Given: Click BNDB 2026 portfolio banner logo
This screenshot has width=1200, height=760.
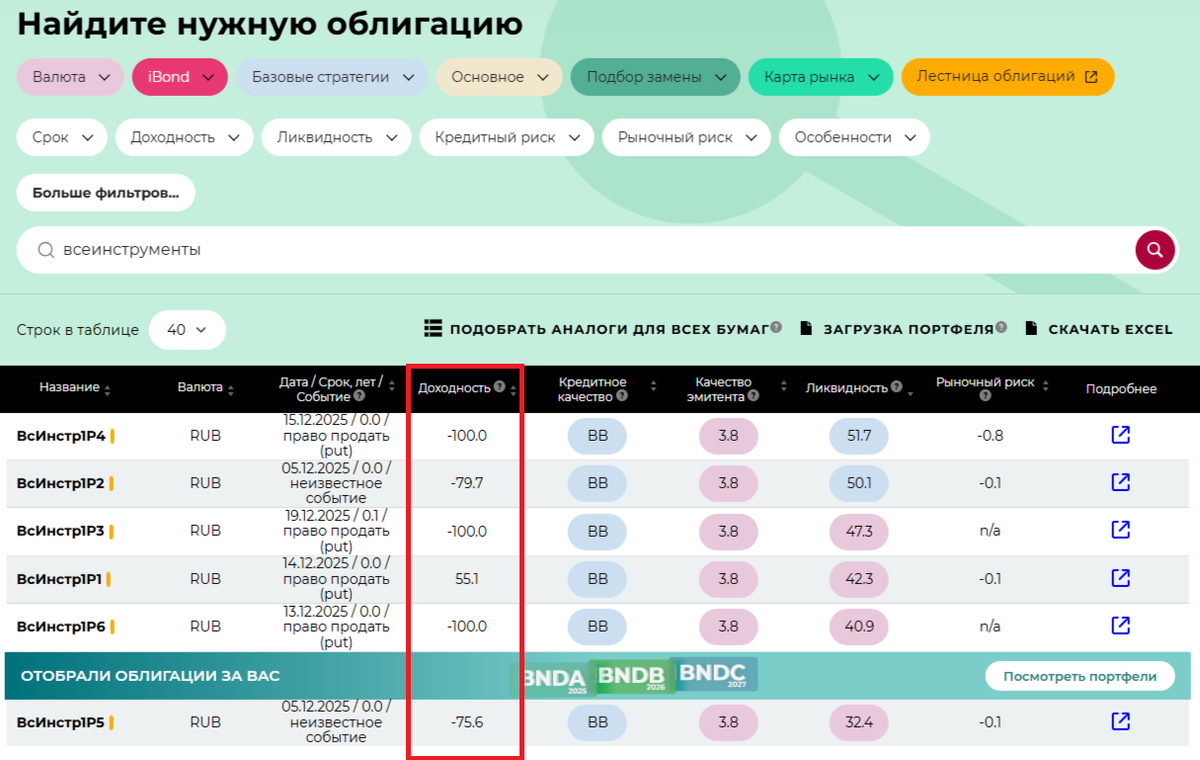Looking at the screenshot, I should coord(633,675).
